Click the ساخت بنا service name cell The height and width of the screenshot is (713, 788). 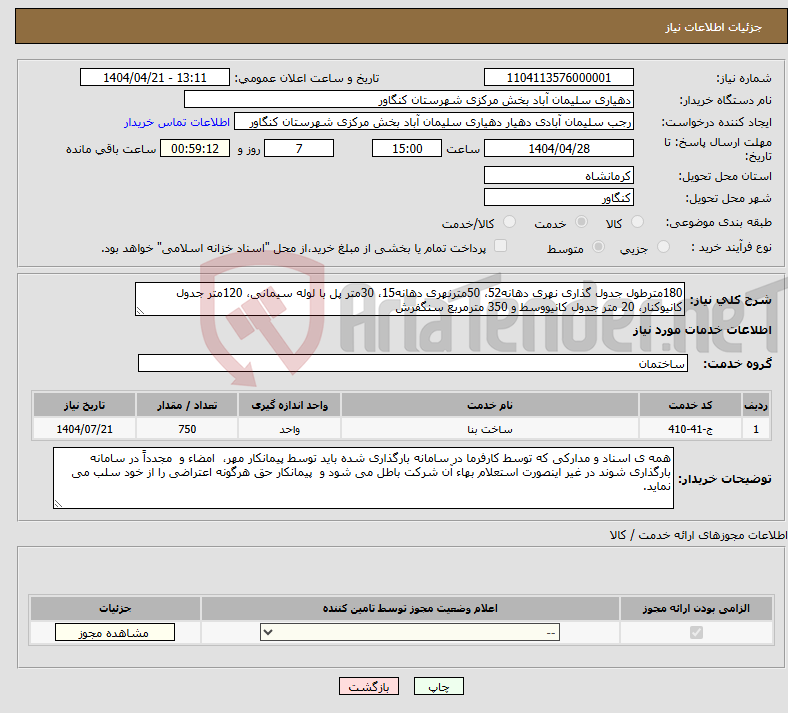tap(490, 429)
